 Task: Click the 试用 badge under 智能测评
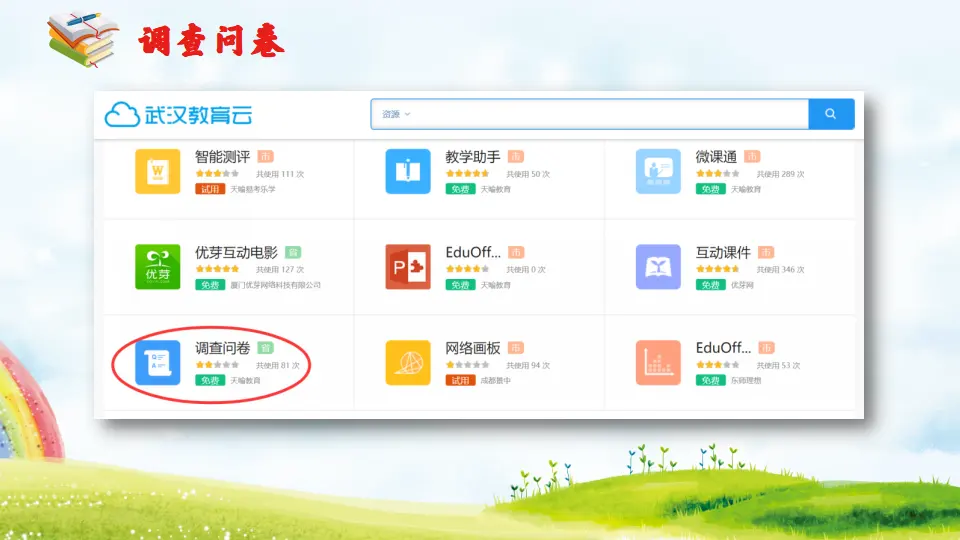point(210,189)
